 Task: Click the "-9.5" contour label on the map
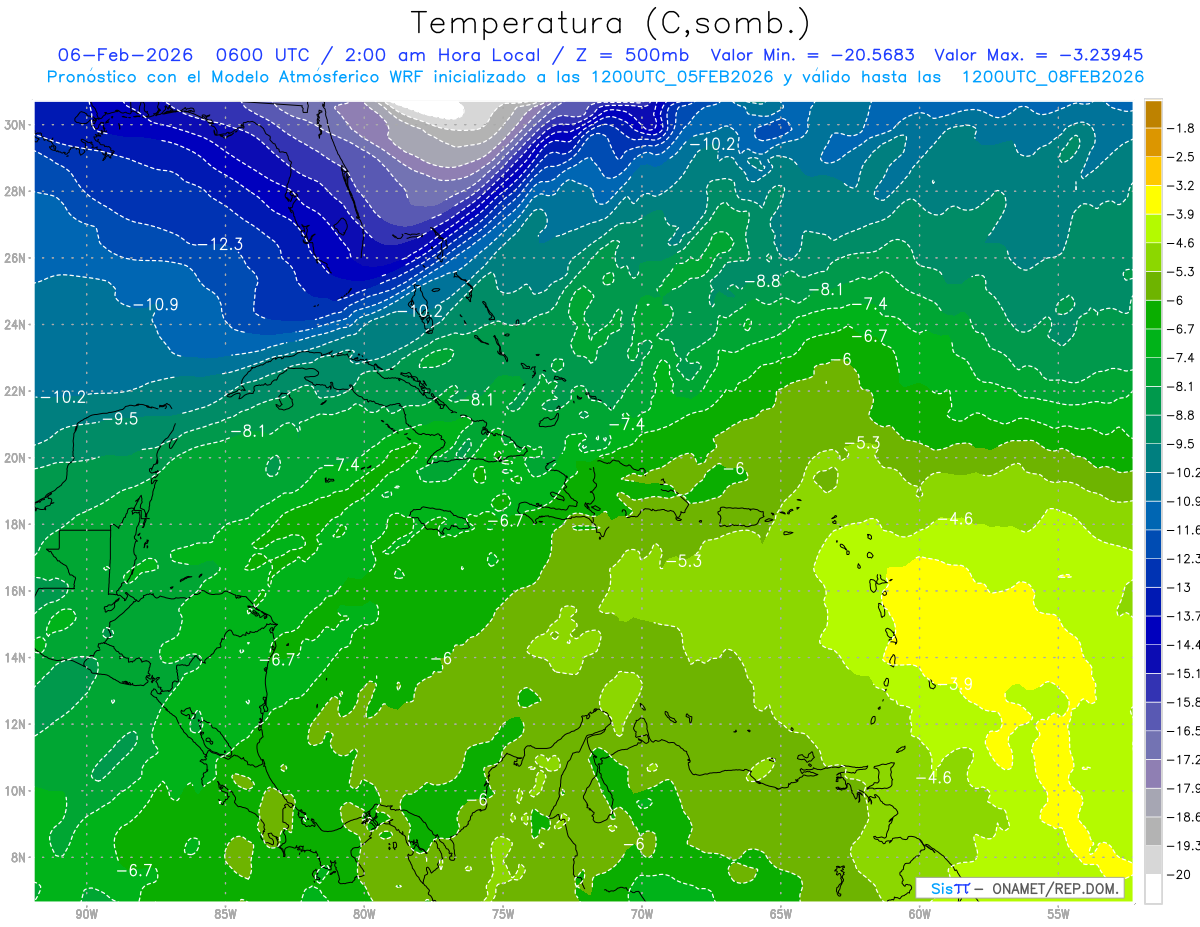pos(120,419)
